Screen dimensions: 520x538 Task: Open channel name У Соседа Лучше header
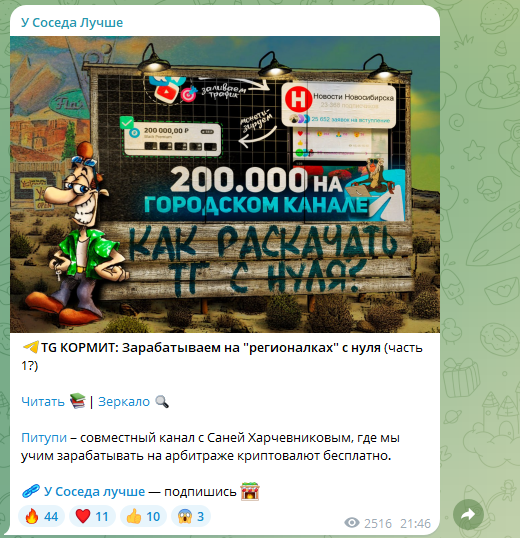[x=72, y=23]
